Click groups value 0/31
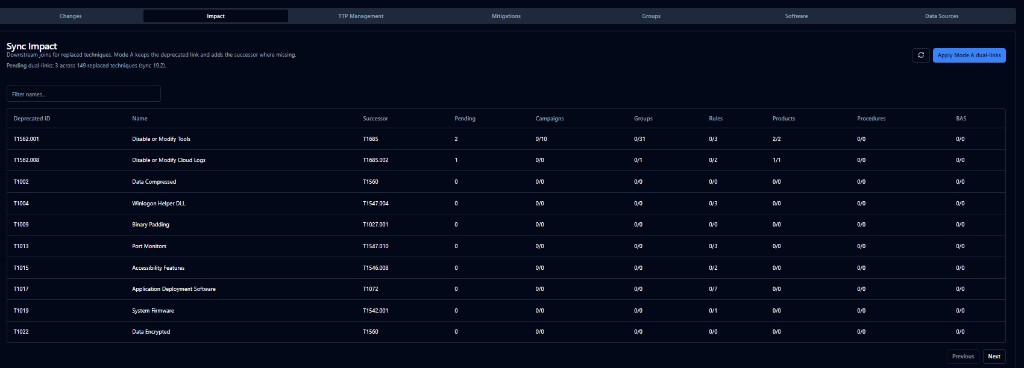The image size is (1024, 368). (x=639, y=139)
